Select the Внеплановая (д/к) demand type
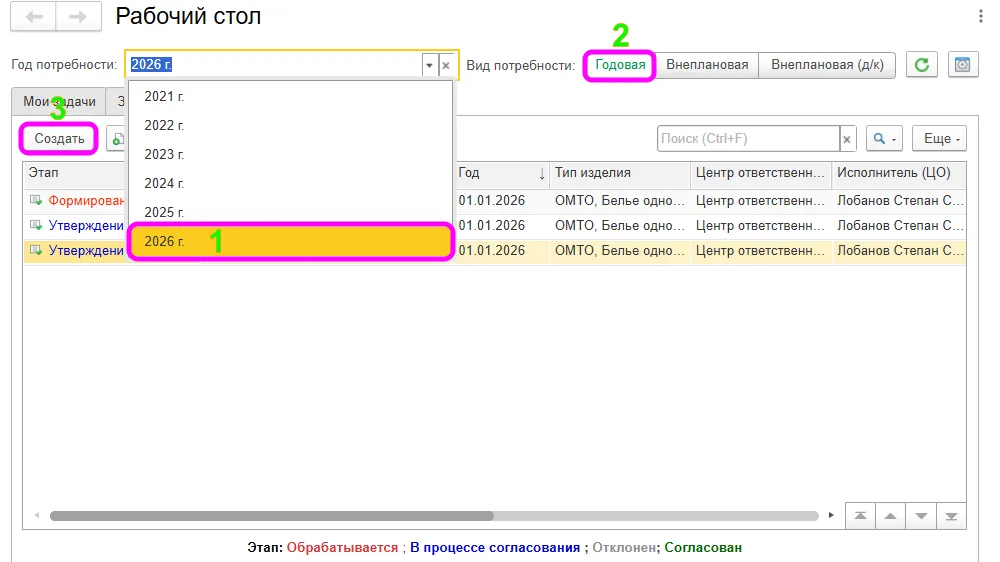Screen dimensions: 1000x562 [x=827, y=65]
